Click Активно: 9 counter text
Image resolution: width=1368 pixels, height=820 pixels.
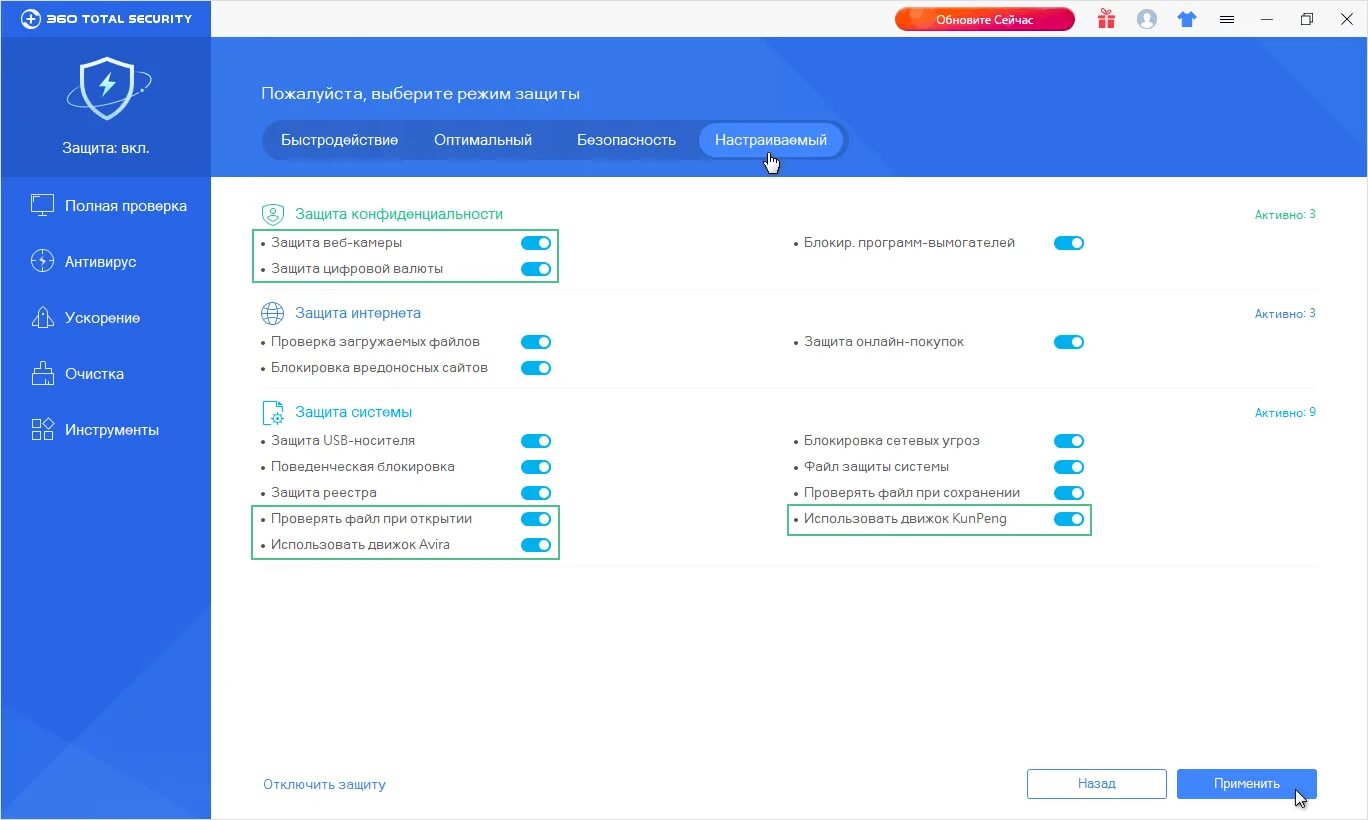point(1285,412)
